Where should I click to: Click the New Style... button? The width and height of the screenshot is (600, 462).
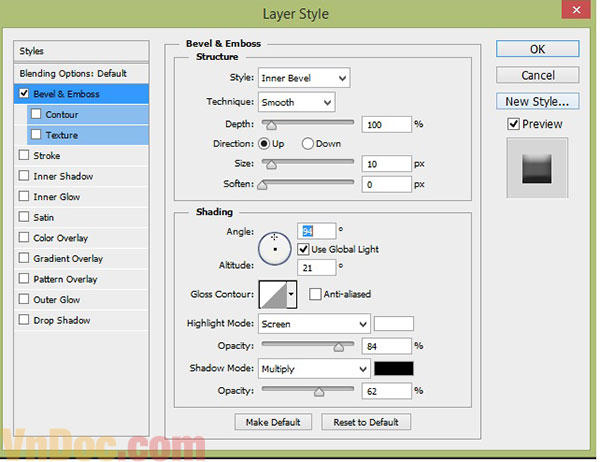coord(538,101)
